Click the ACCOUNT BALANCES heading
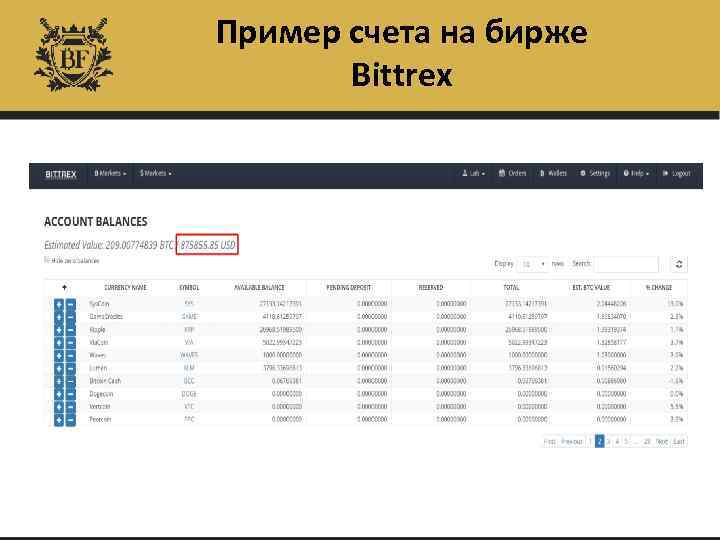 [96, 222]
